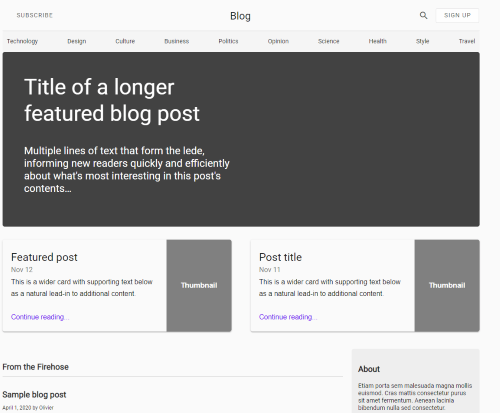This screenshot has width=500, height=413.
Task: Visit the Opinion category
Action: point(278,41)
